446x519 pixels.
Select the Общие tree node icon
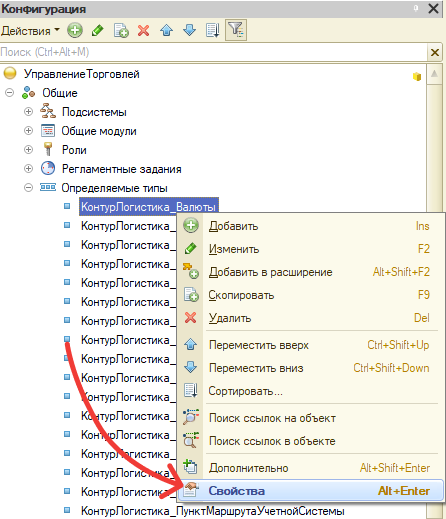(x=28, y=93)
